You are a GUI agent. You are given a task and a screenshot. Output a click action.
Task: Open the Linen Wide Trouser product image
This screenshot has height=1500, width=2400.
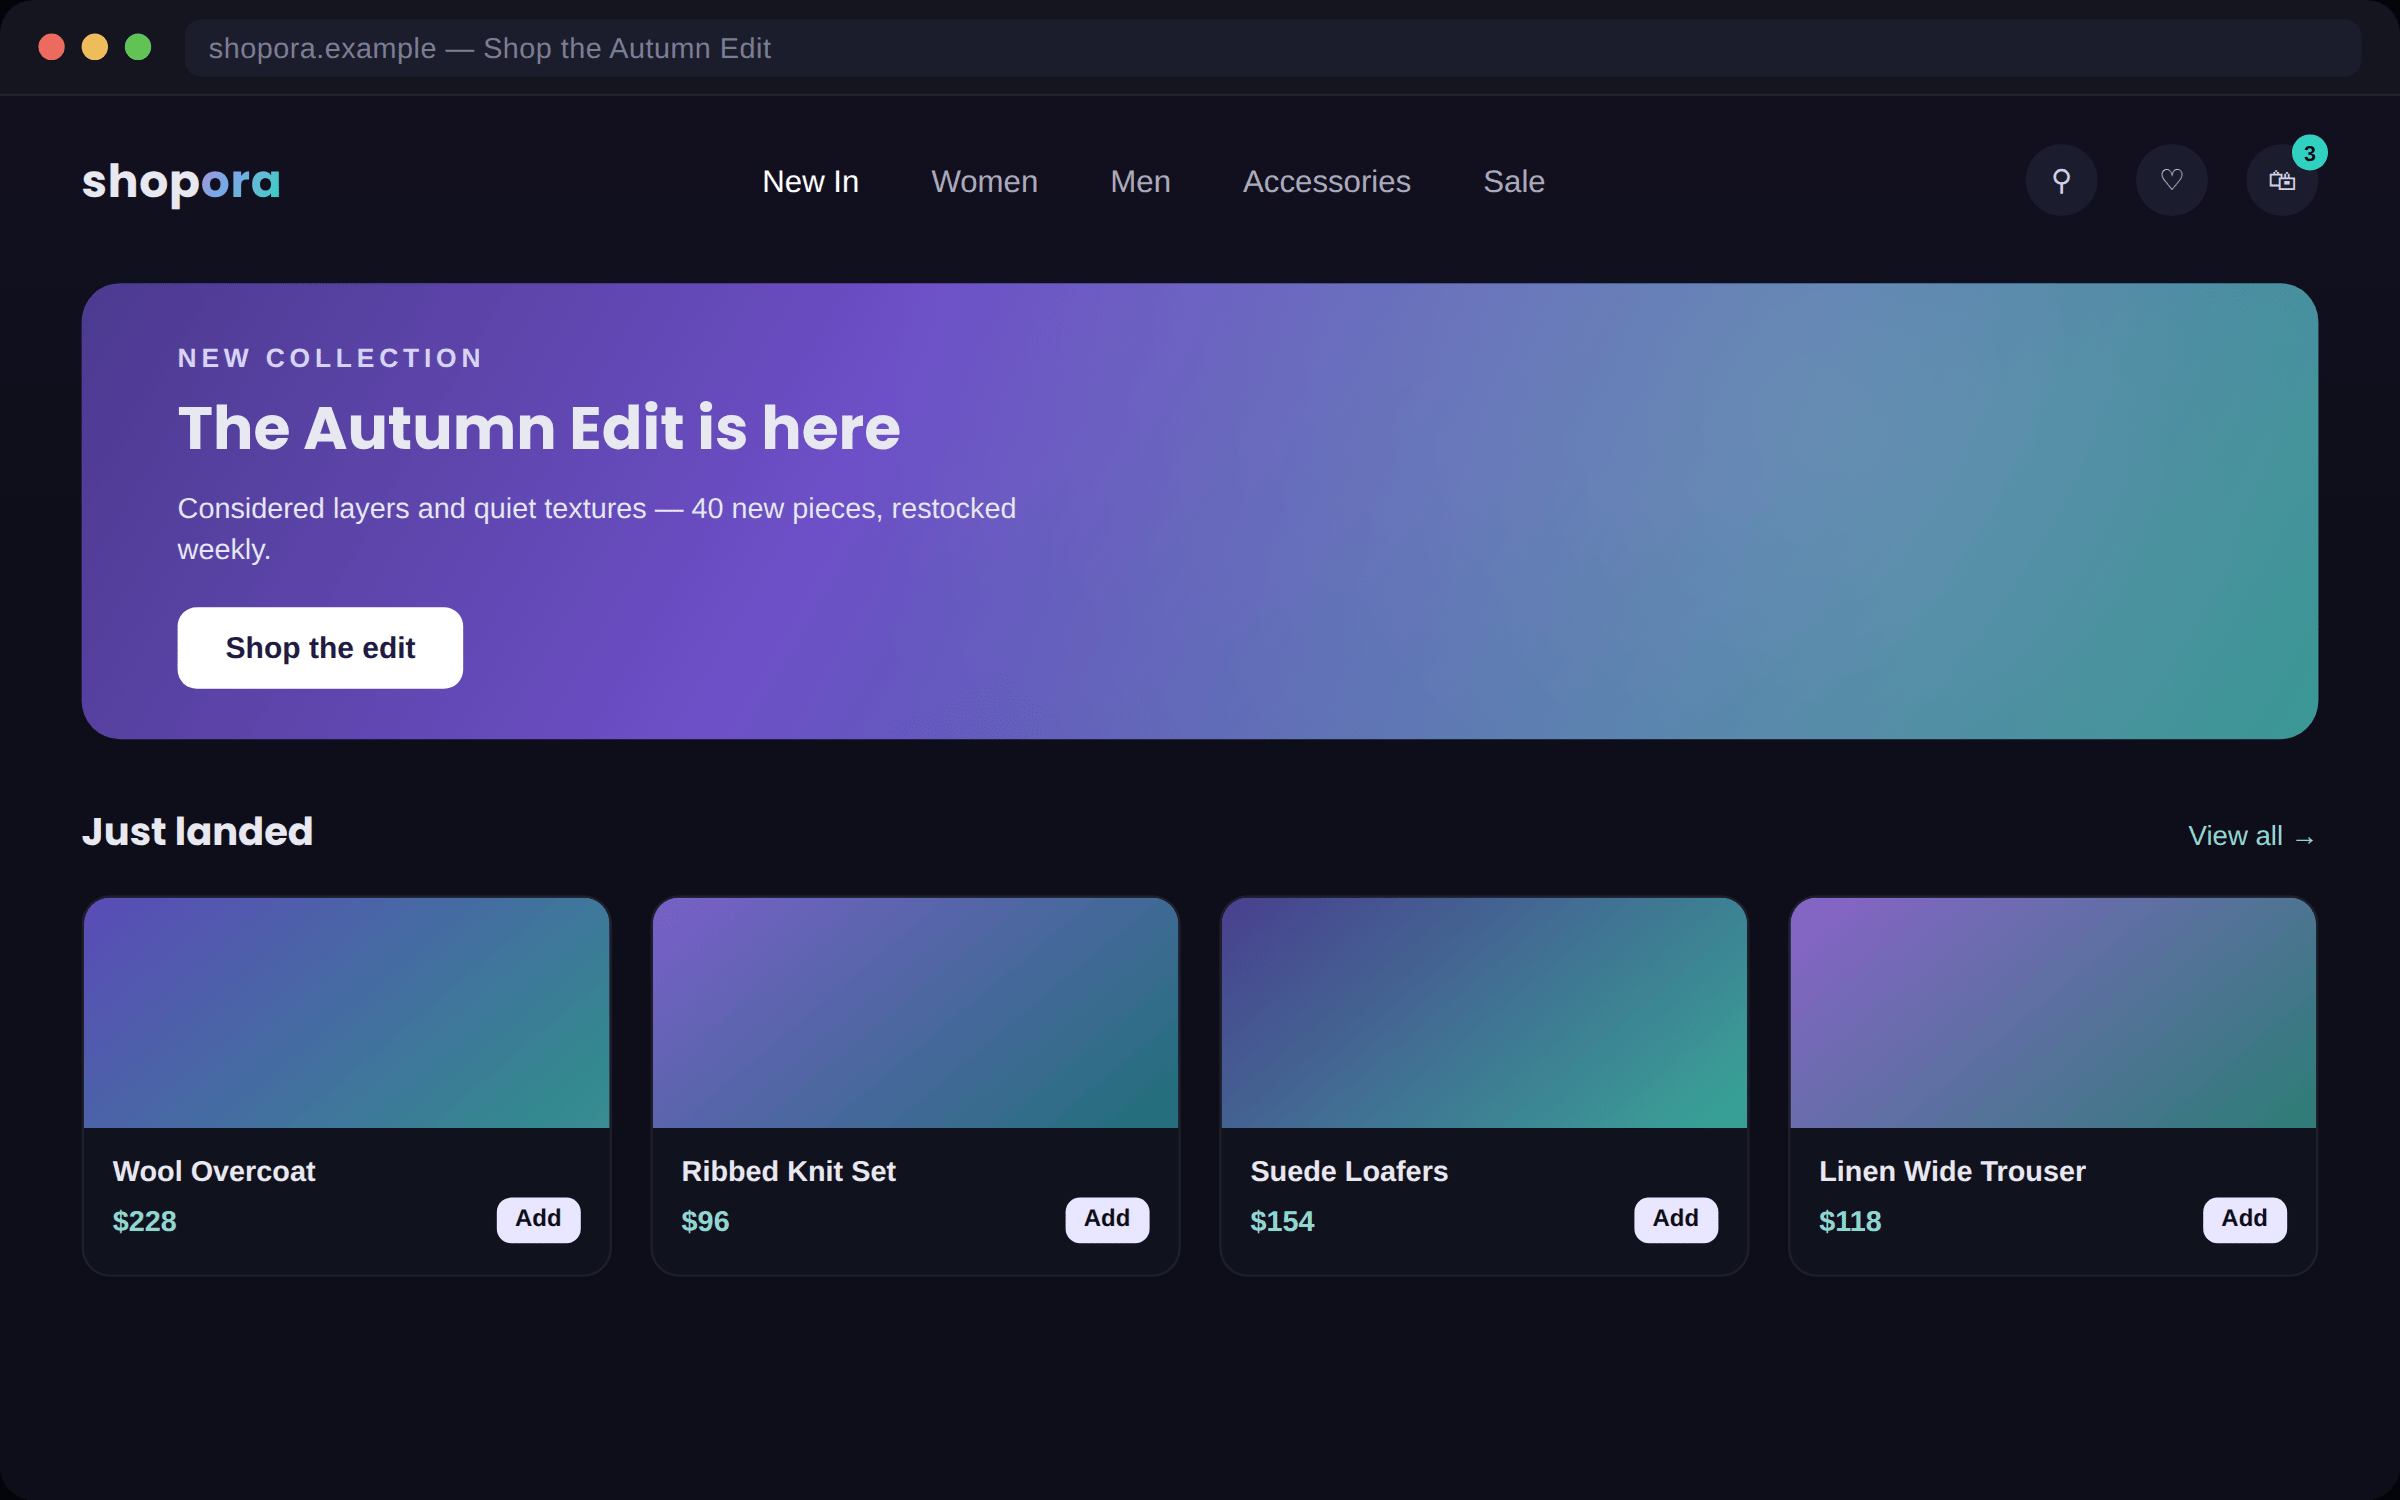click(x=2053, y=1013)
